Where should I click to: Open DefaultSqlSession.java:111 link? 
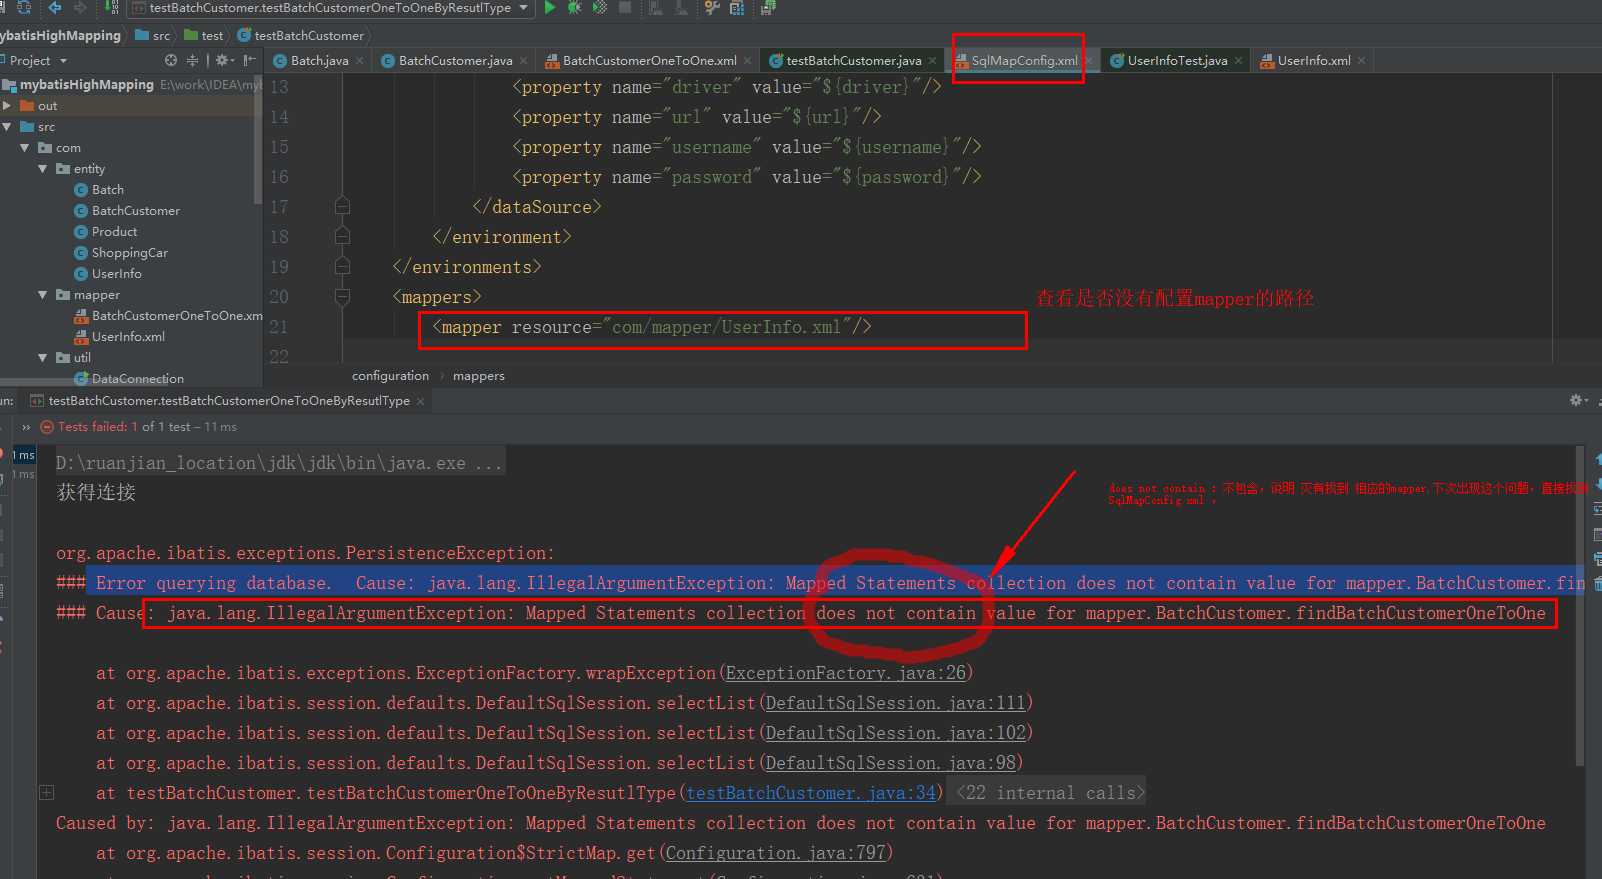pyautogui.click(x=895, y=703)
